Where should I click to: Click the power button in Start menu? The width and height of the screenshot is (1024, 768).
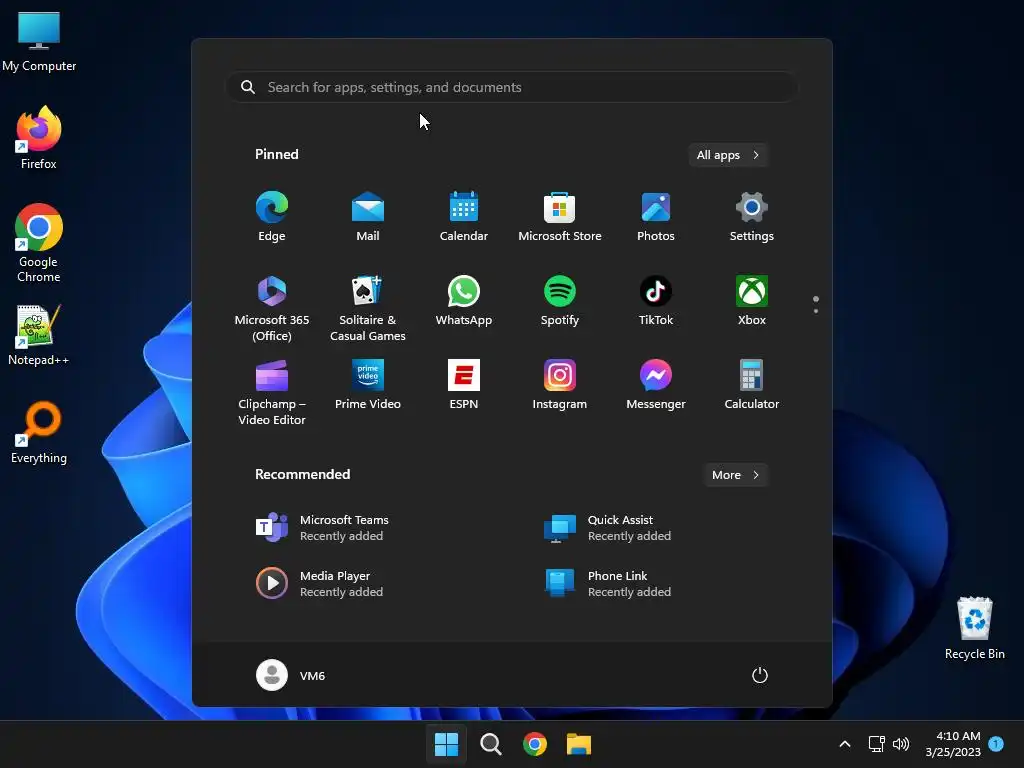[760, 675]
